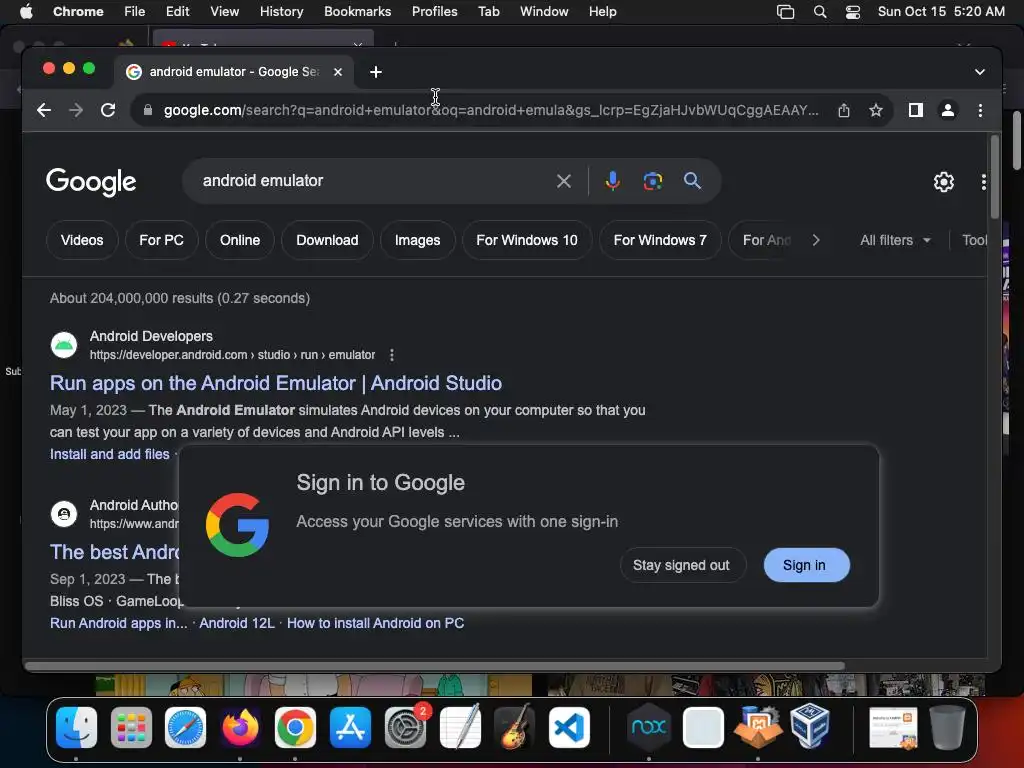
Task: Open the Android Developers site name
Action: coord(152,336)
